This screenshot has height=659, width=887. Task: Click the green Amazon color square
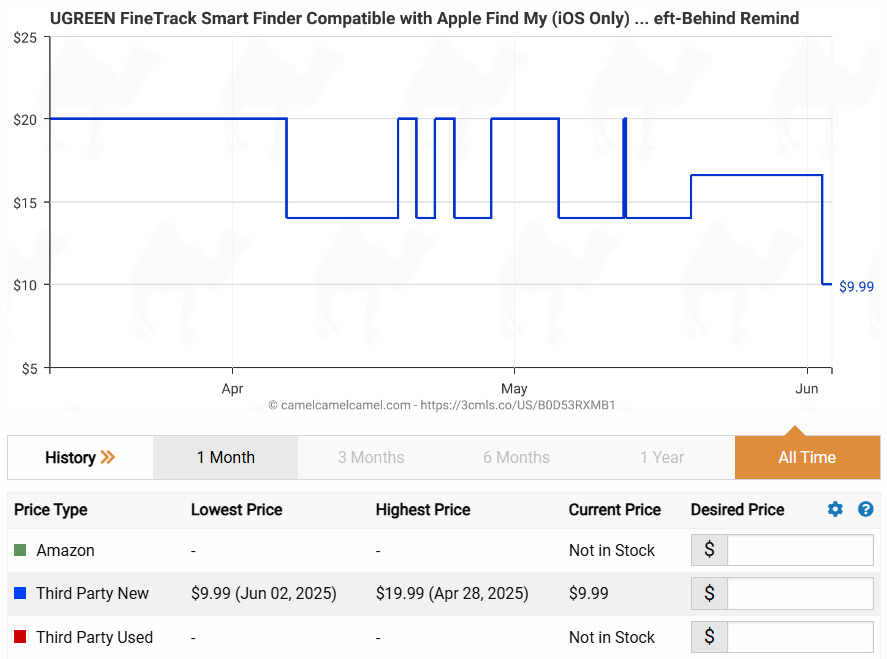(20, 550)
